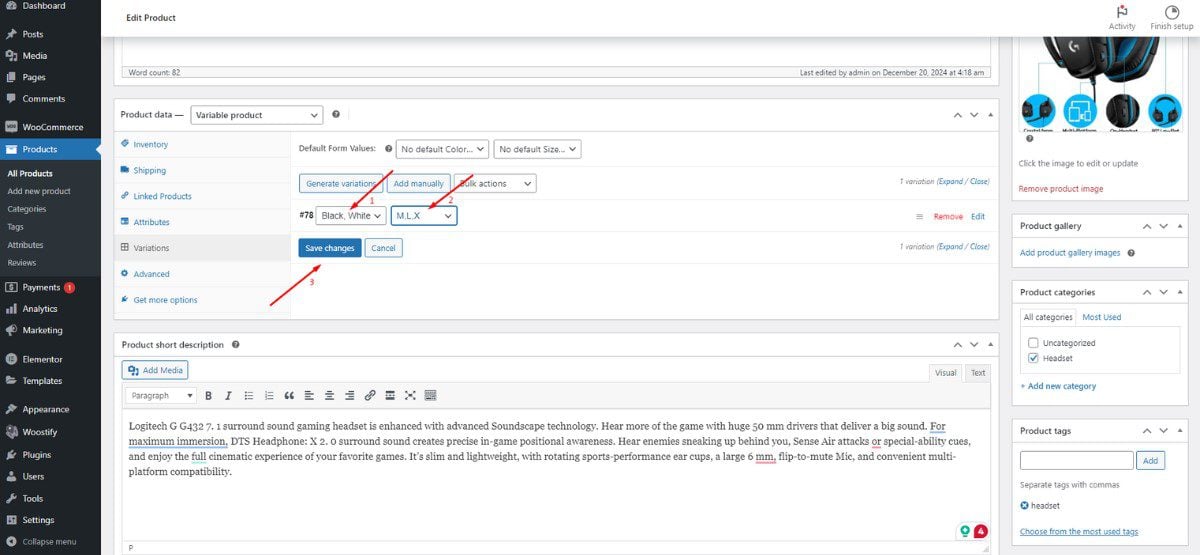The height and width of the screenshot is (555, 1200).
Task: Open the Attributes product data tab
Action: [x=152, y=222]
